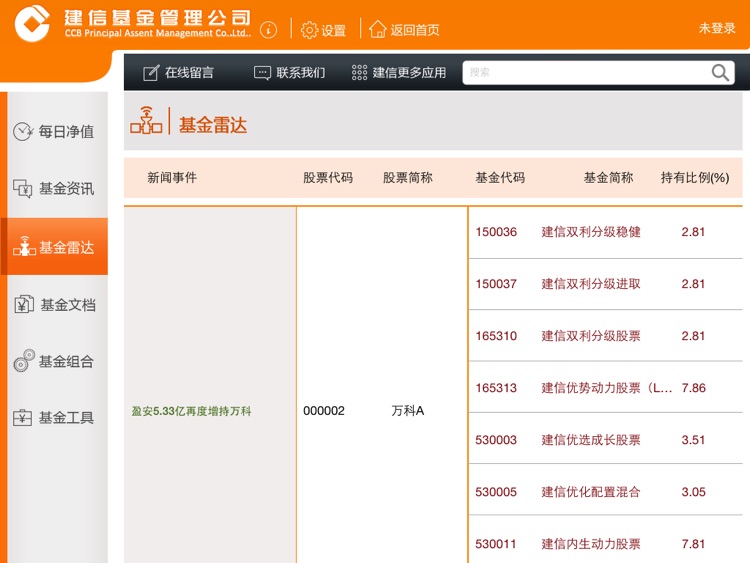Click the 基金雷达 page title

point(213,125)
